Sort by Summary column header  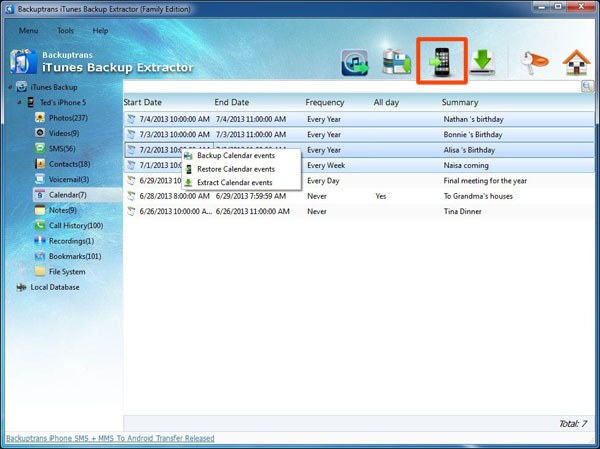coord(460,102)
